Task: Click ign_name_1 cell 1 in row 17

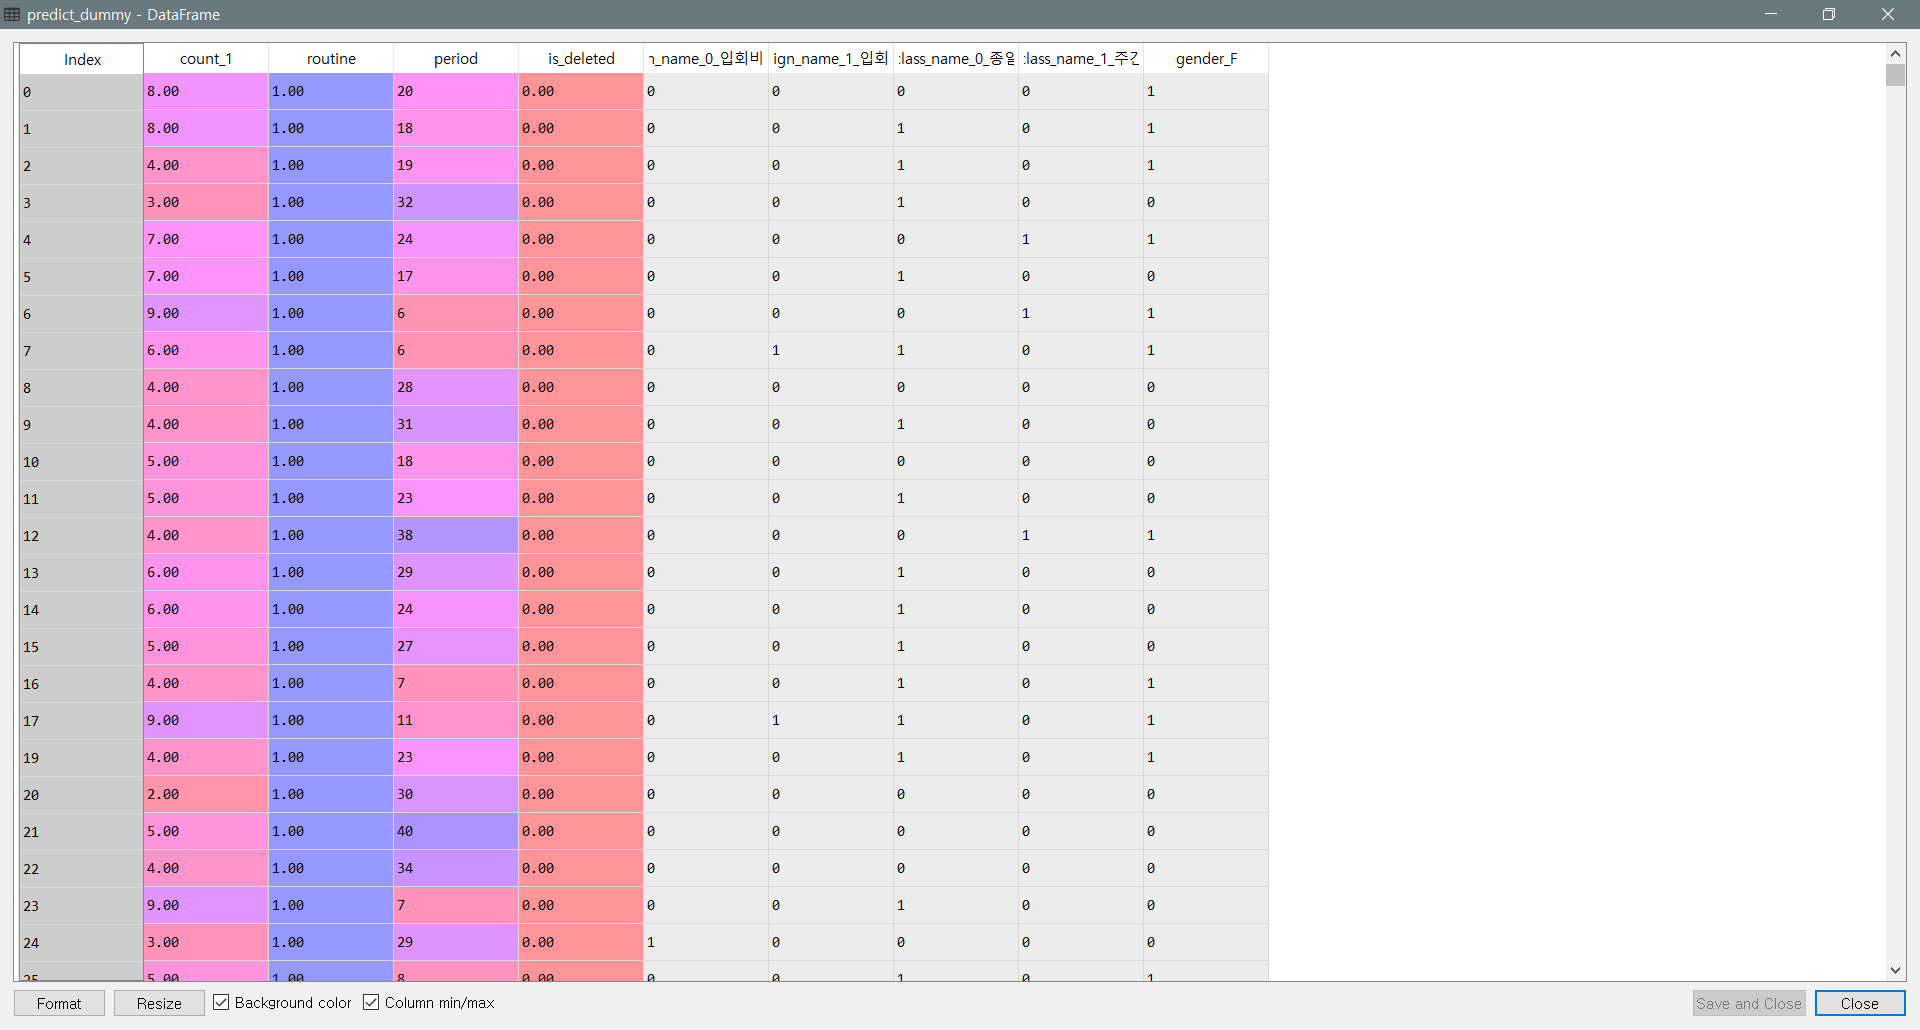Action: pyautogui.click(x=831, y=720)
